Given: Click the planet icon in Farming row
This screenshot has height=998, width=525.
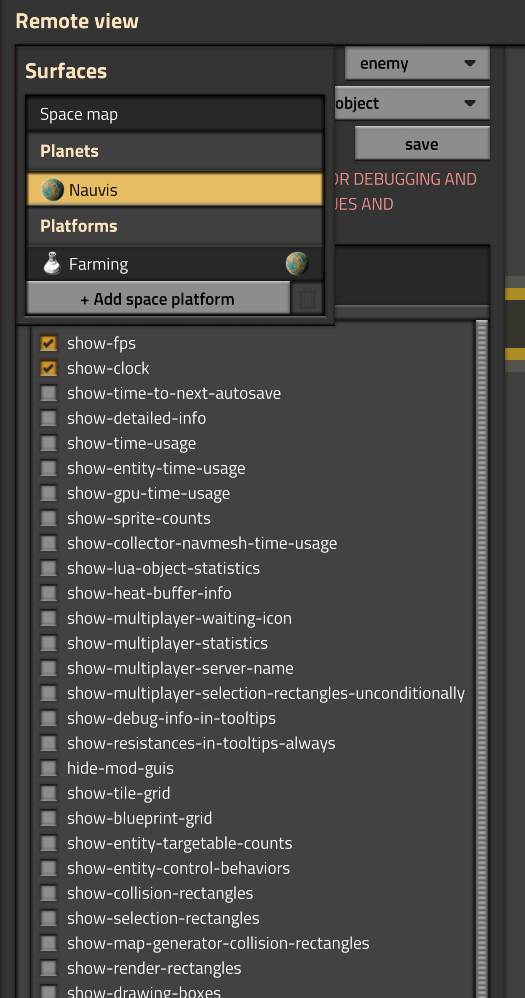Looking at the screenshot, I should 297,264.
